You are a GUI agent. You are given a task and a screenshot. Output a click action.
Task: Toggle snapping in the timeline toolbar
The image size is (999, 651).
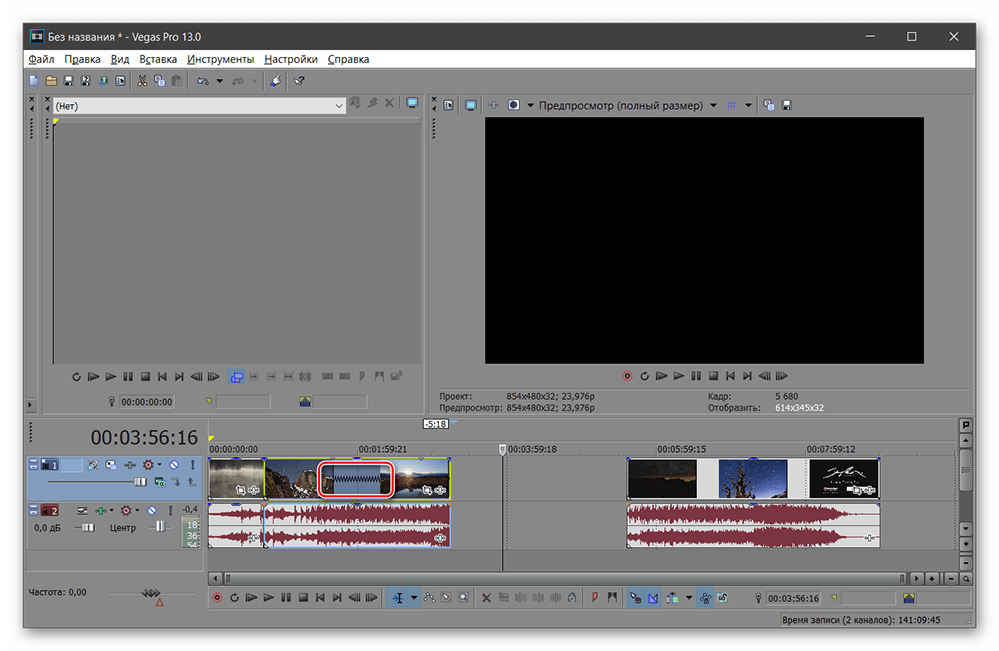(635, 597)
